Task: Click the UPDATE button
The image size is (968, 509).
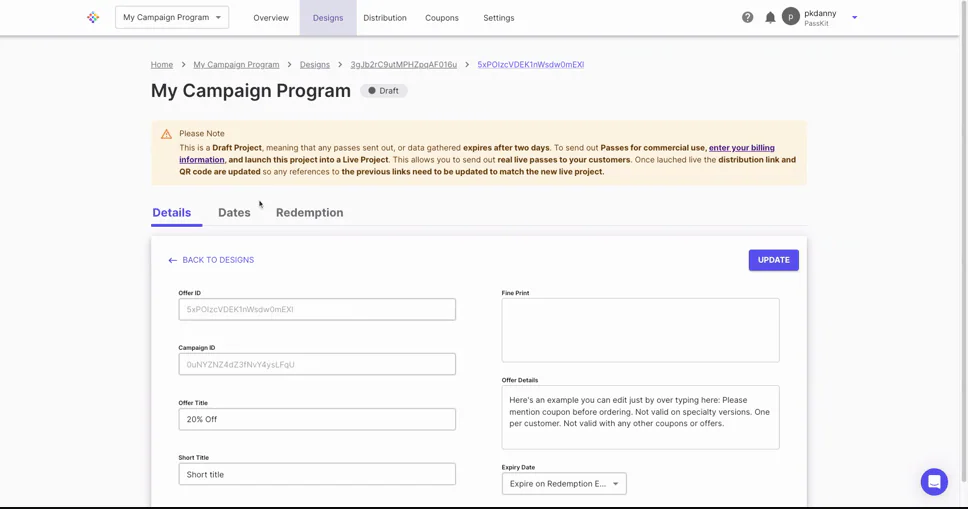Action: pos(774,260)
